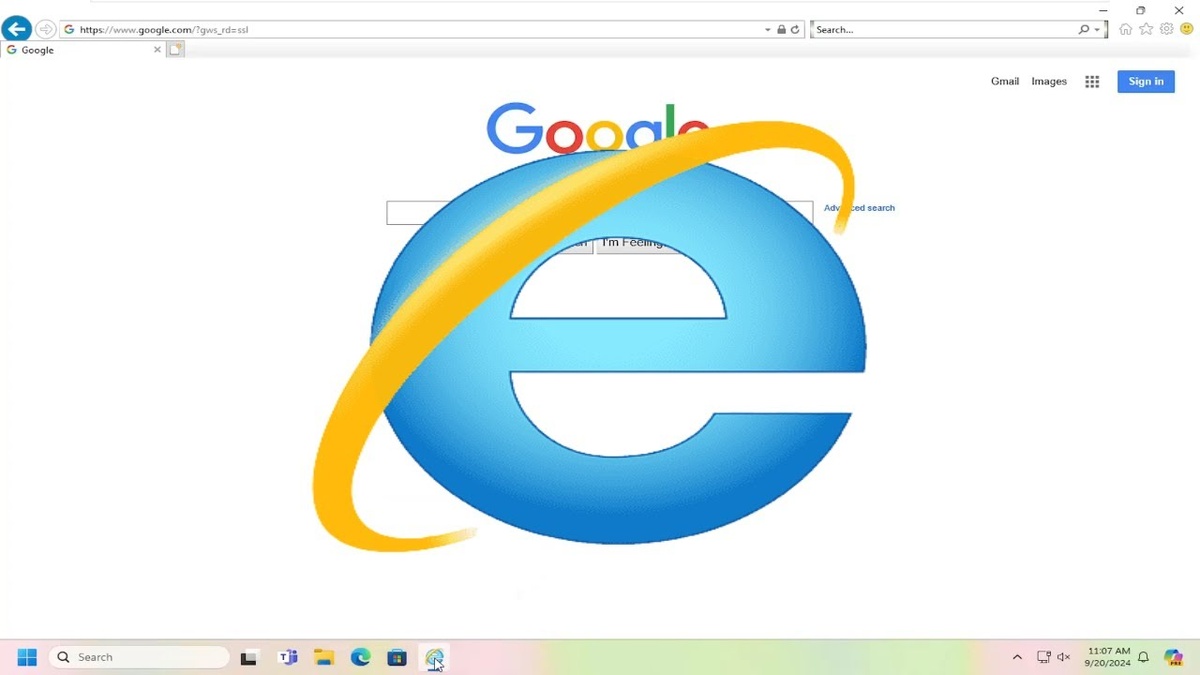The height and width of the screenshot is (675, 1200).
Task: Close the Google tab
Action: click(157, 50)
